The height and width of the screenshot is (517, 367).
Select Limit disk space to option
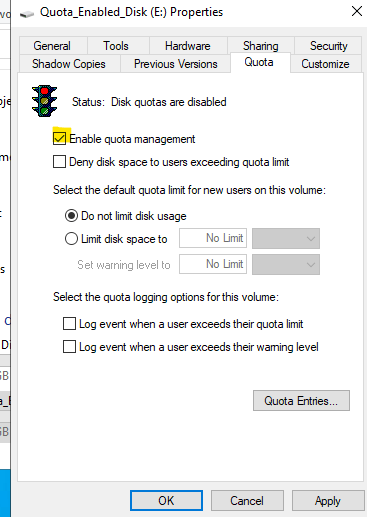coord(71,239)
